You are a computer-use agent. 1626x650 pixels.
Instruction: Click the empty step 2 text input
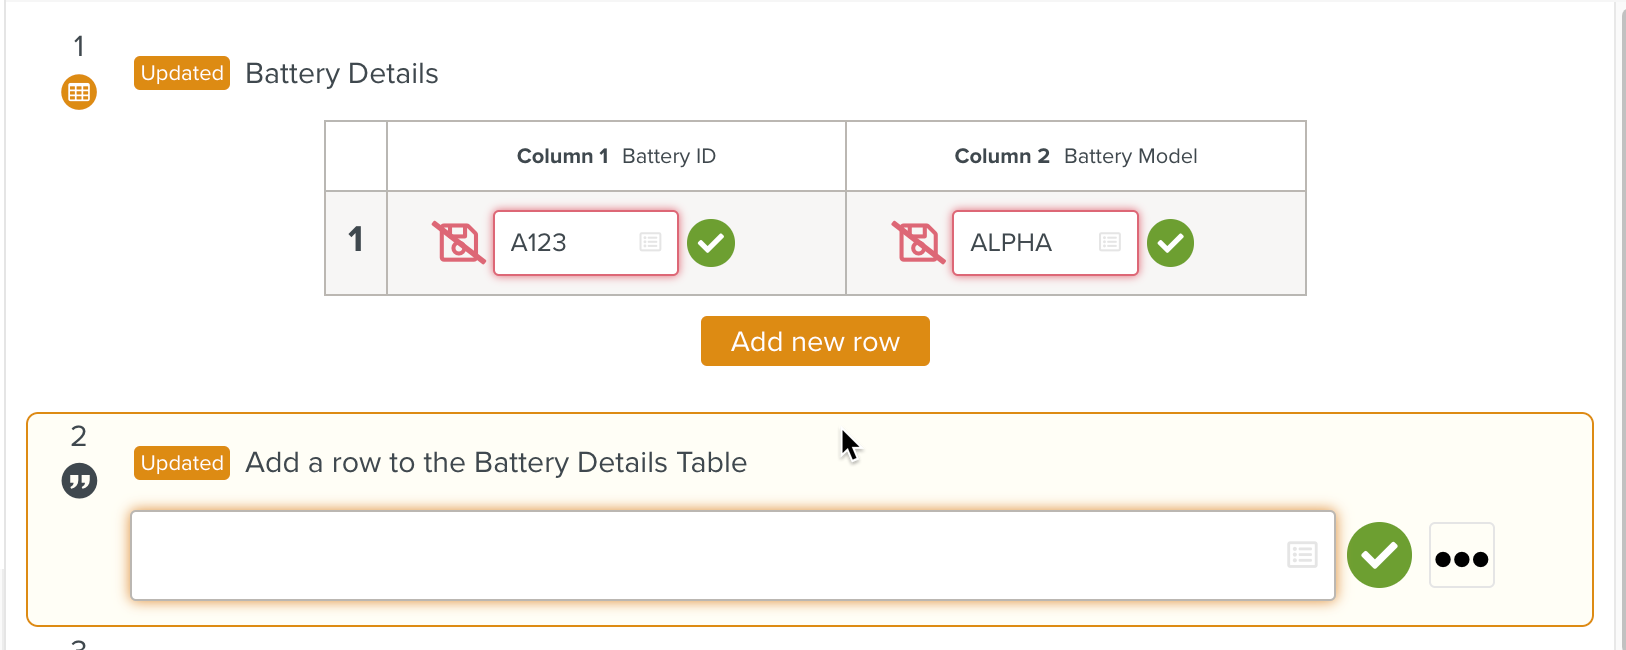pos(700,556)
